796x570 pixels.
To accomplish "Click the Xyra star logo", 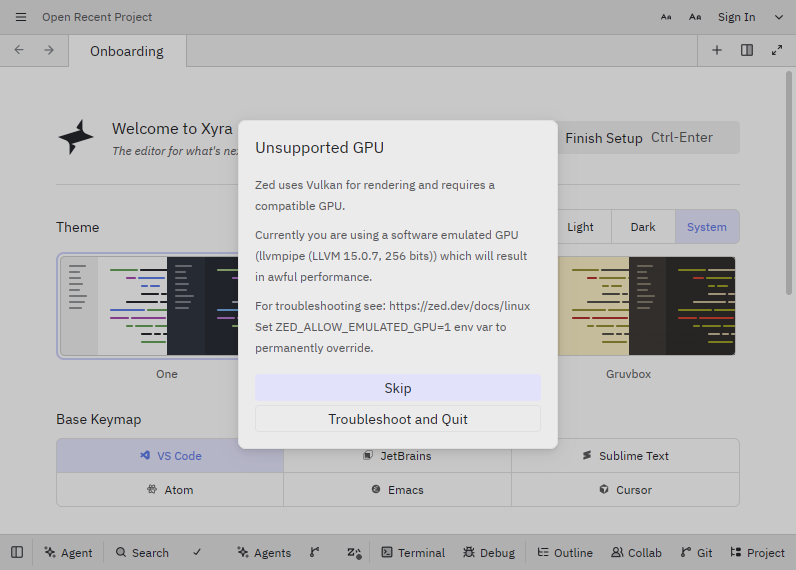I will (76, 137).
